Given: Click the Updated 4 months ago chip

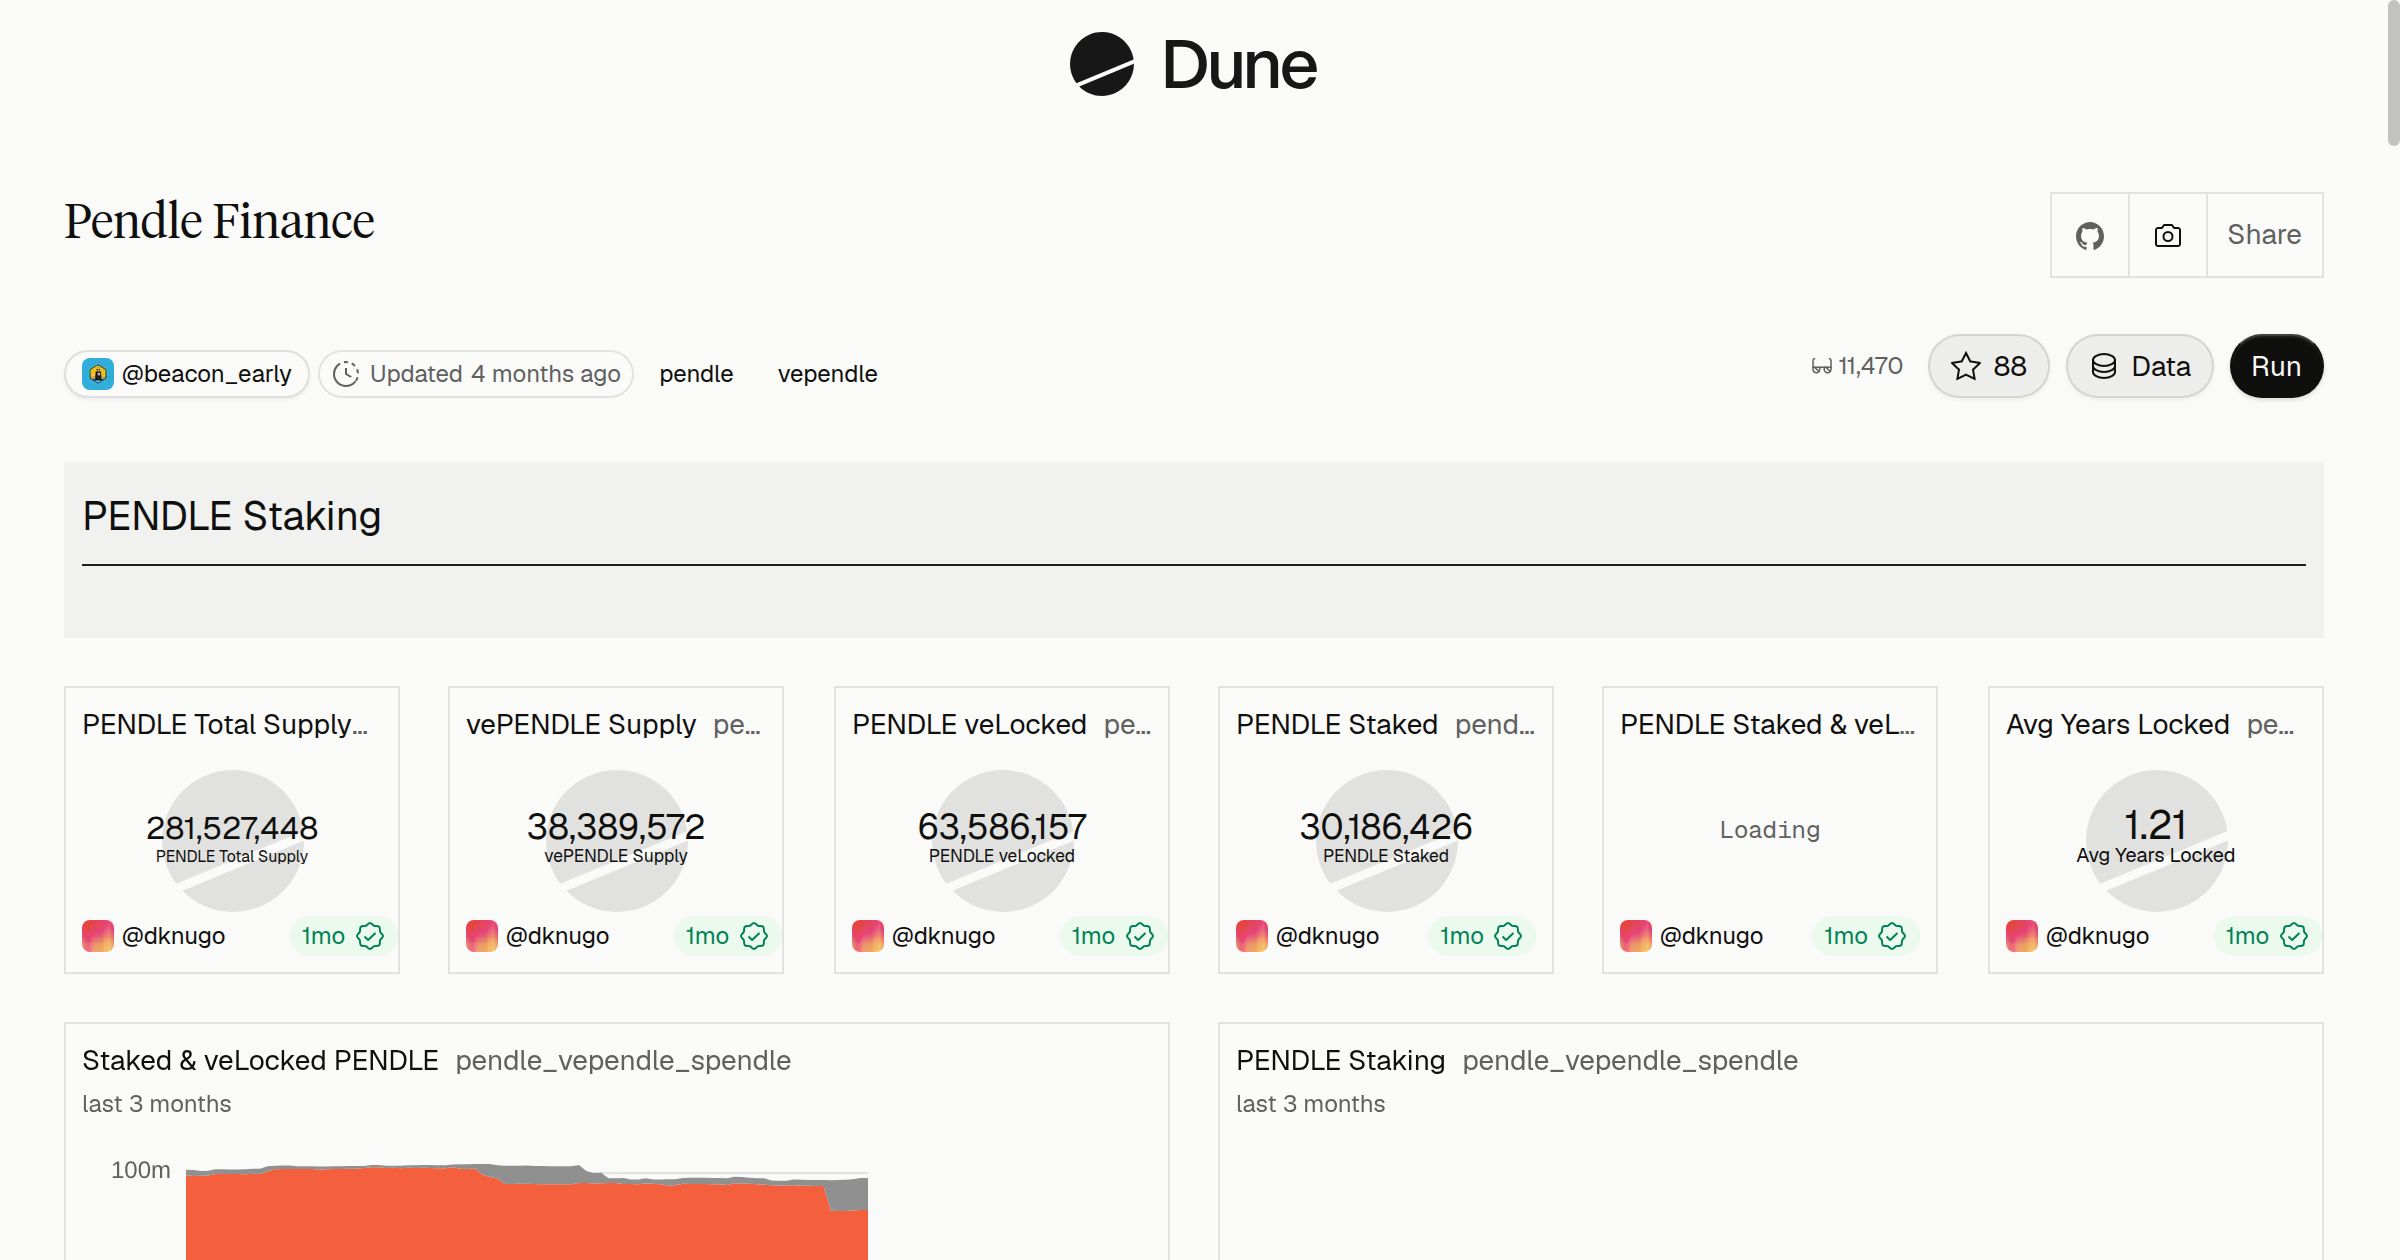Looking at the screenshot, I should point(476,374).
